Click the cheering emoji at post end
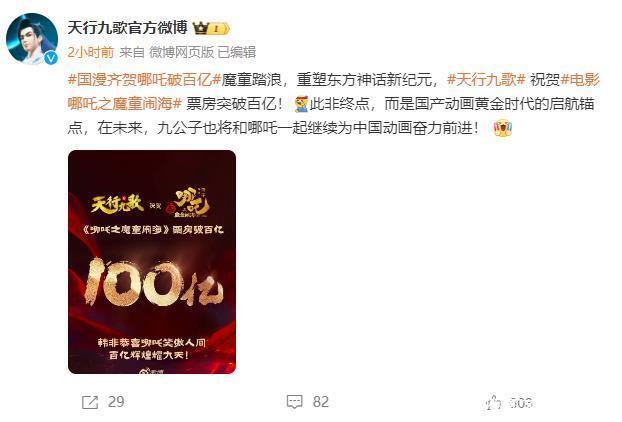 click(x=503, y=128)
